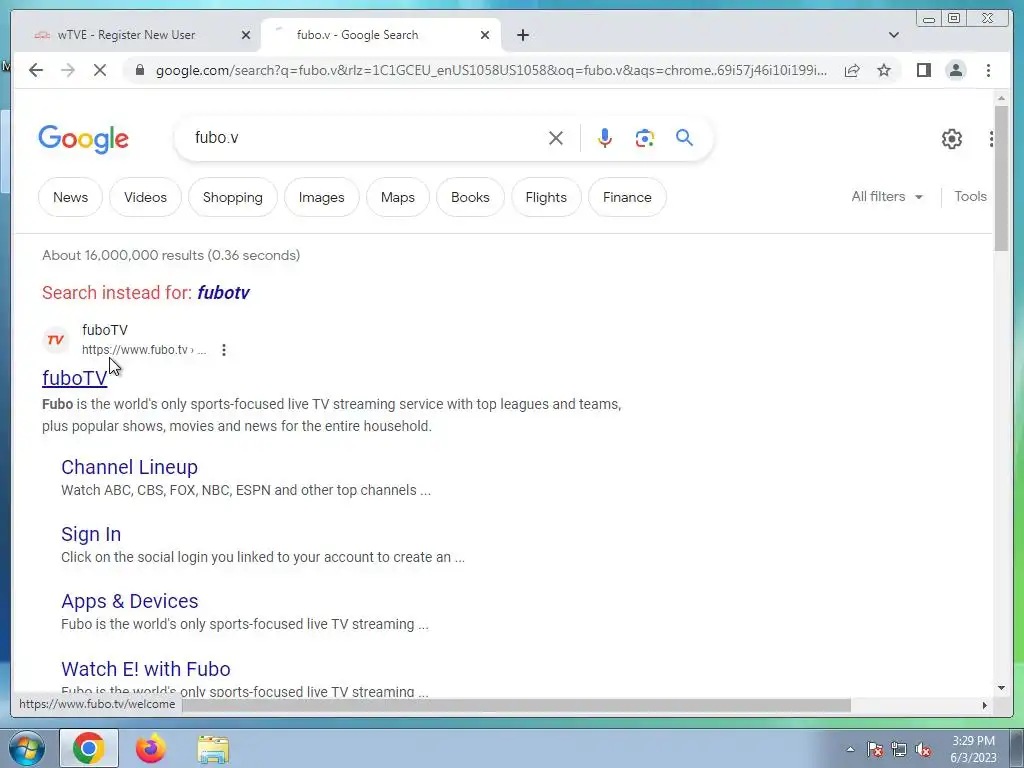This screenshot has width=1024, height=768.
Task: Open the Channel Lineup sitelink
Action: pyautogui.click(x=129, y=467)
